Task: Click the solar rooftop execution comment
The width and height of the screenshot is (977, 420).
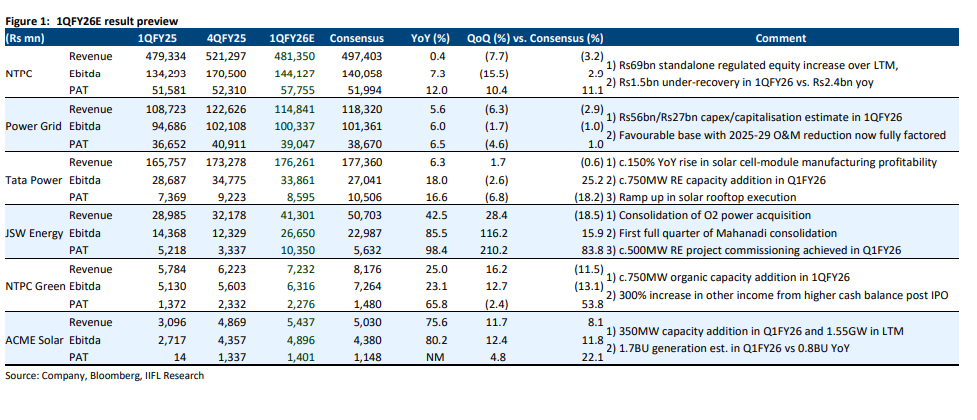Action: pyautogui.click(x=702, y=197)
